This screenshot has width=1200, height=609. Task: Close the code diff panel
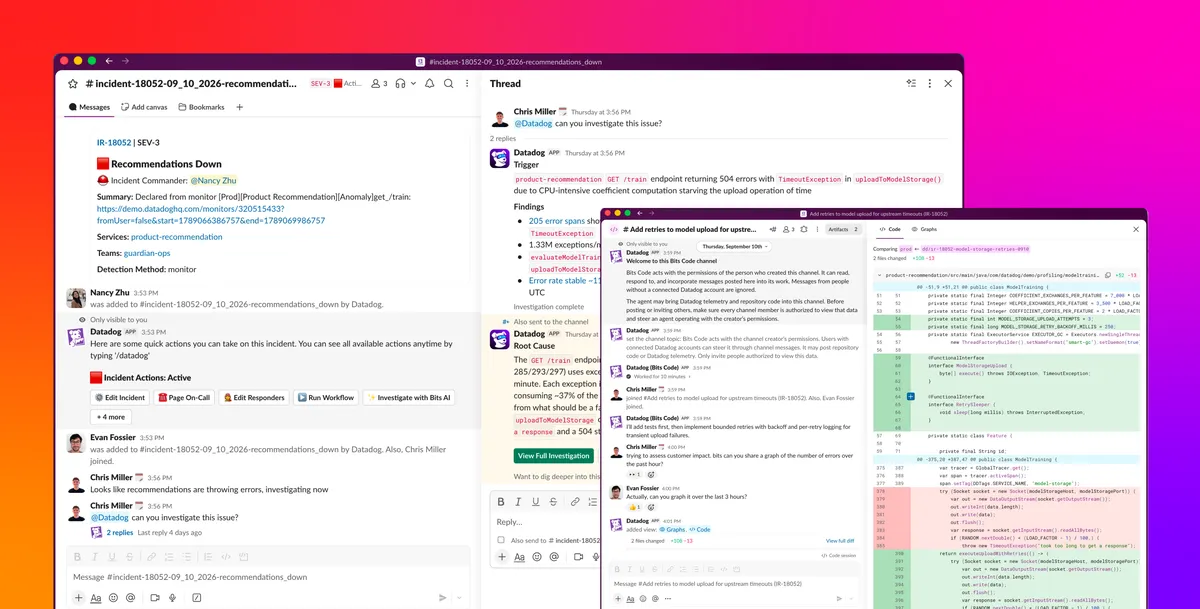[x=1136, y=229]
